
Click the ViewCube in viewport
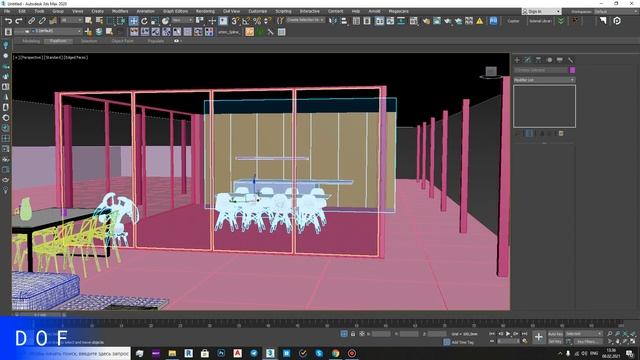coord(491,72)
